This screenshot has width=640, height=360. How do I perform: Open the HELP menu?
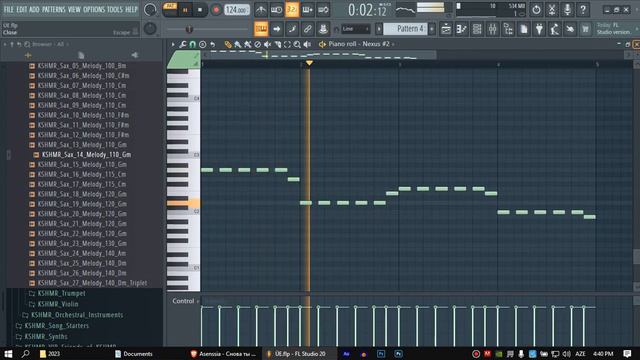(131, 9)
